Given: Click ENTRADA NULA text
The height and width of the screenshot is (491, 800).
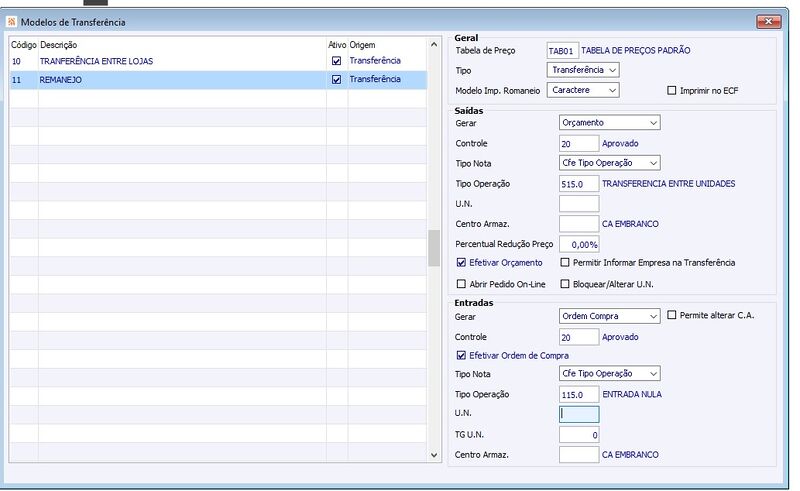Looking at the screenshot, I should [x=632, y=395].
